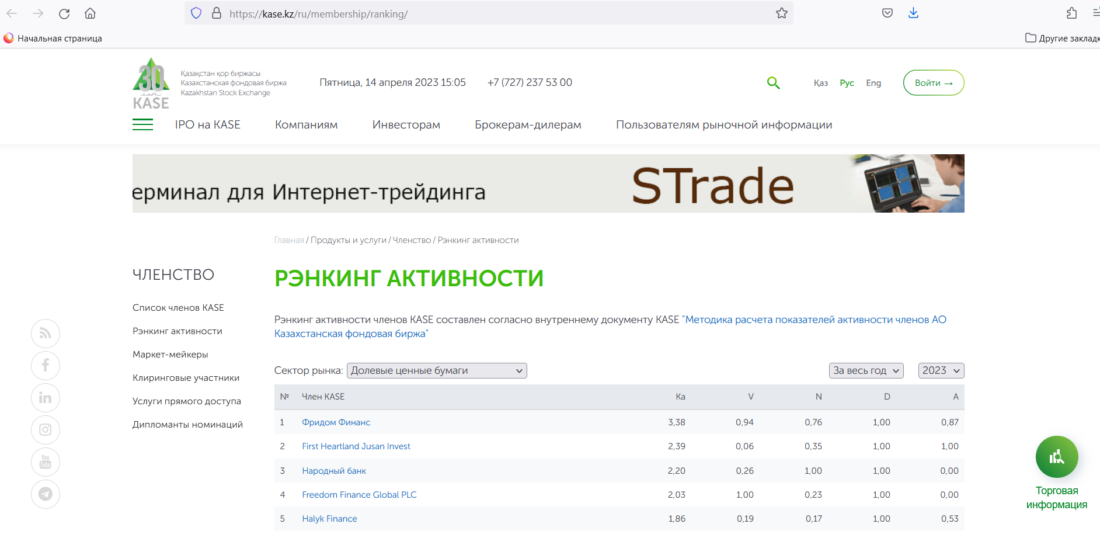Bookmark this page with star icon
The image size is (1100, 538).
tap(782, 14)
